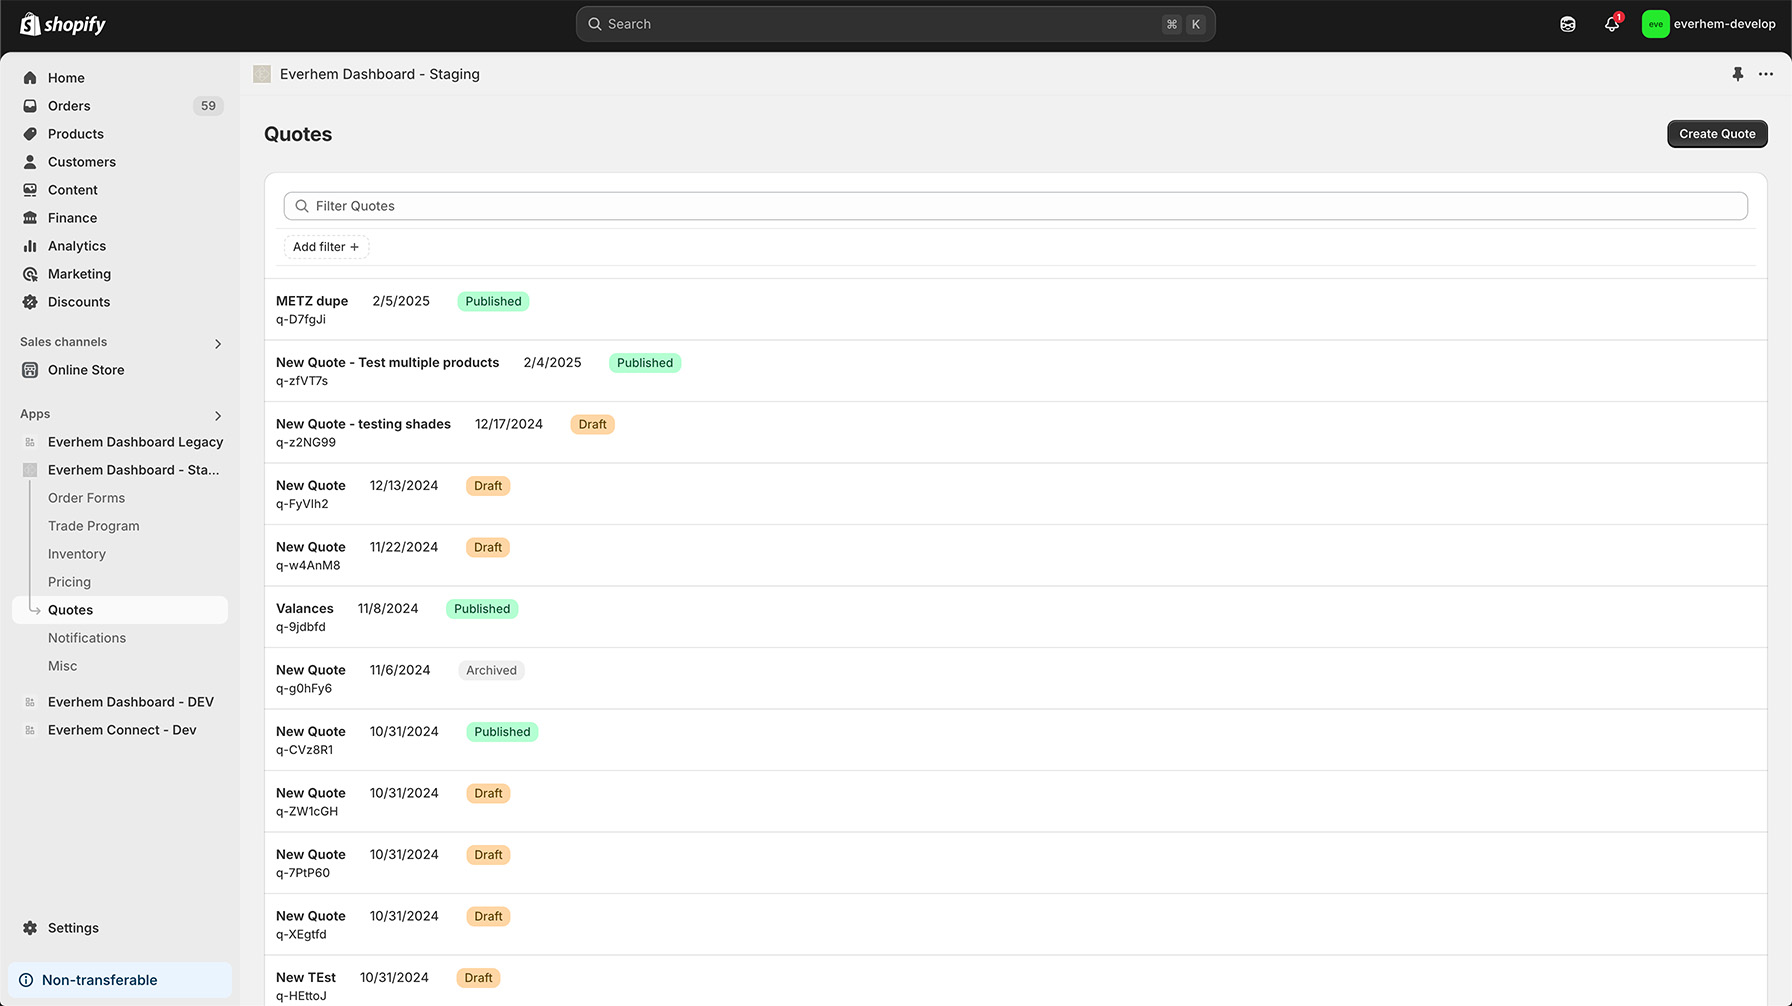The image size is (1792, 1006).
Task: Expand the Sales channels section chevron
Action: point(218,344)
